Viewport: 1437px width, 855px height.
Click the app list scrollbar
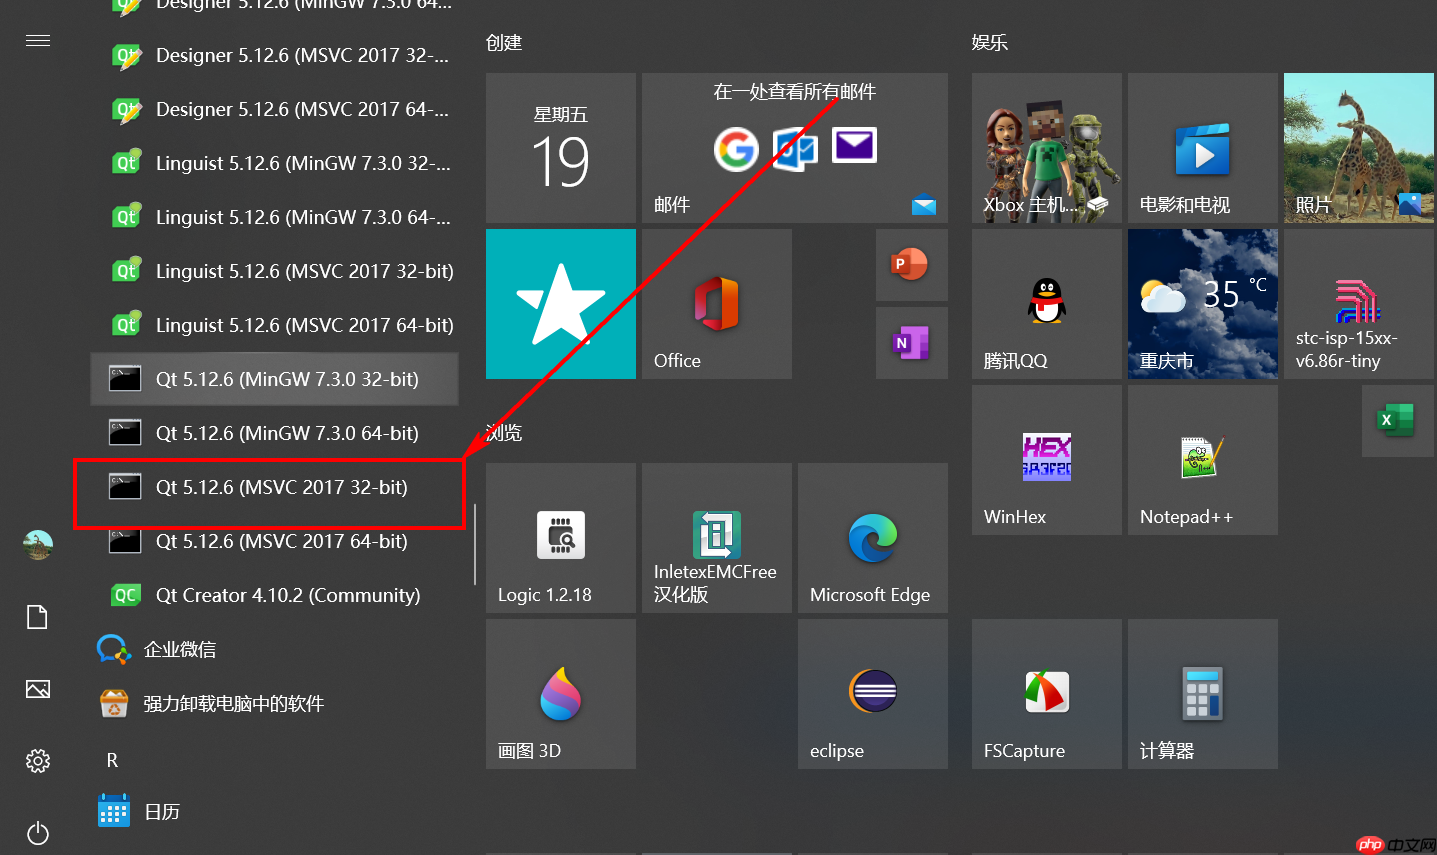475,545
